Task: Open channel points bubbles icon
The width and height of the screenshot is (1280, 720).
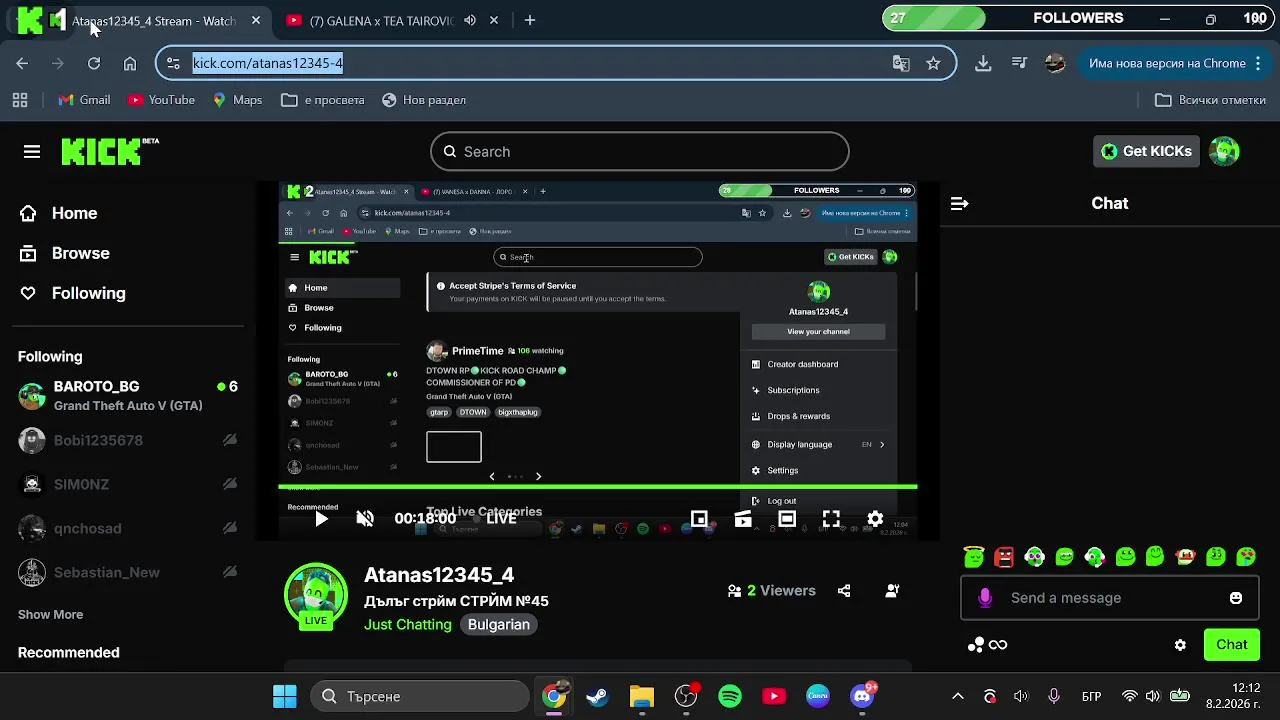Action: (976, 645)
